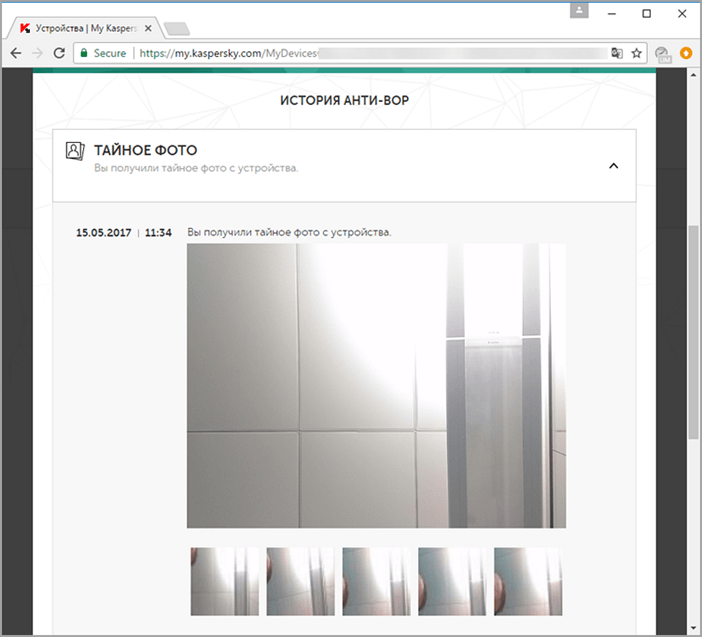Viewport: 702px width, 637px height.
Task: Go back to the previous page
Action: point(16,53)
